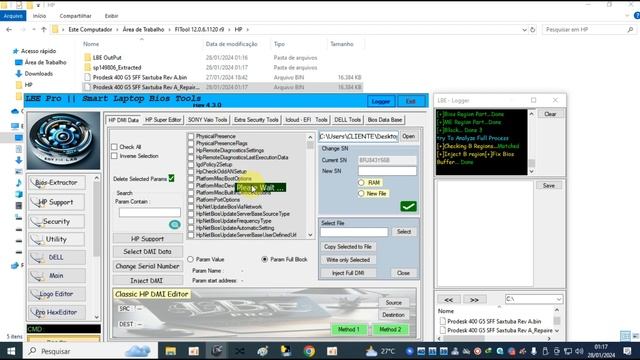
Task: Go up one folder in Explorer
Action: click(x=44, y=29)
